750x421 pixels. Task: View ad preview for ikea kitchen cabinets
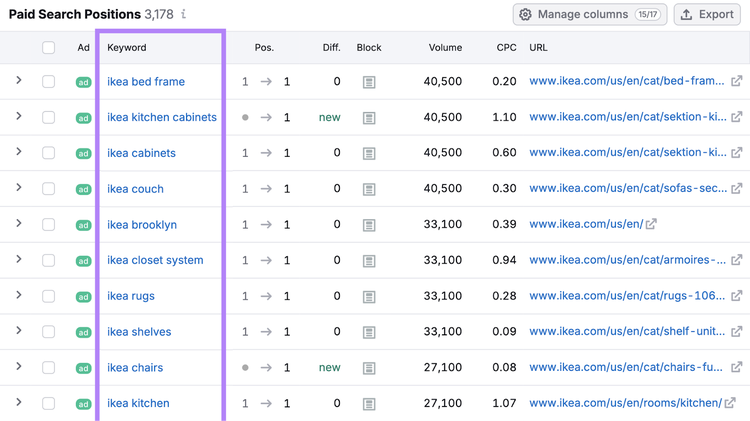click(x=83, y=118)
